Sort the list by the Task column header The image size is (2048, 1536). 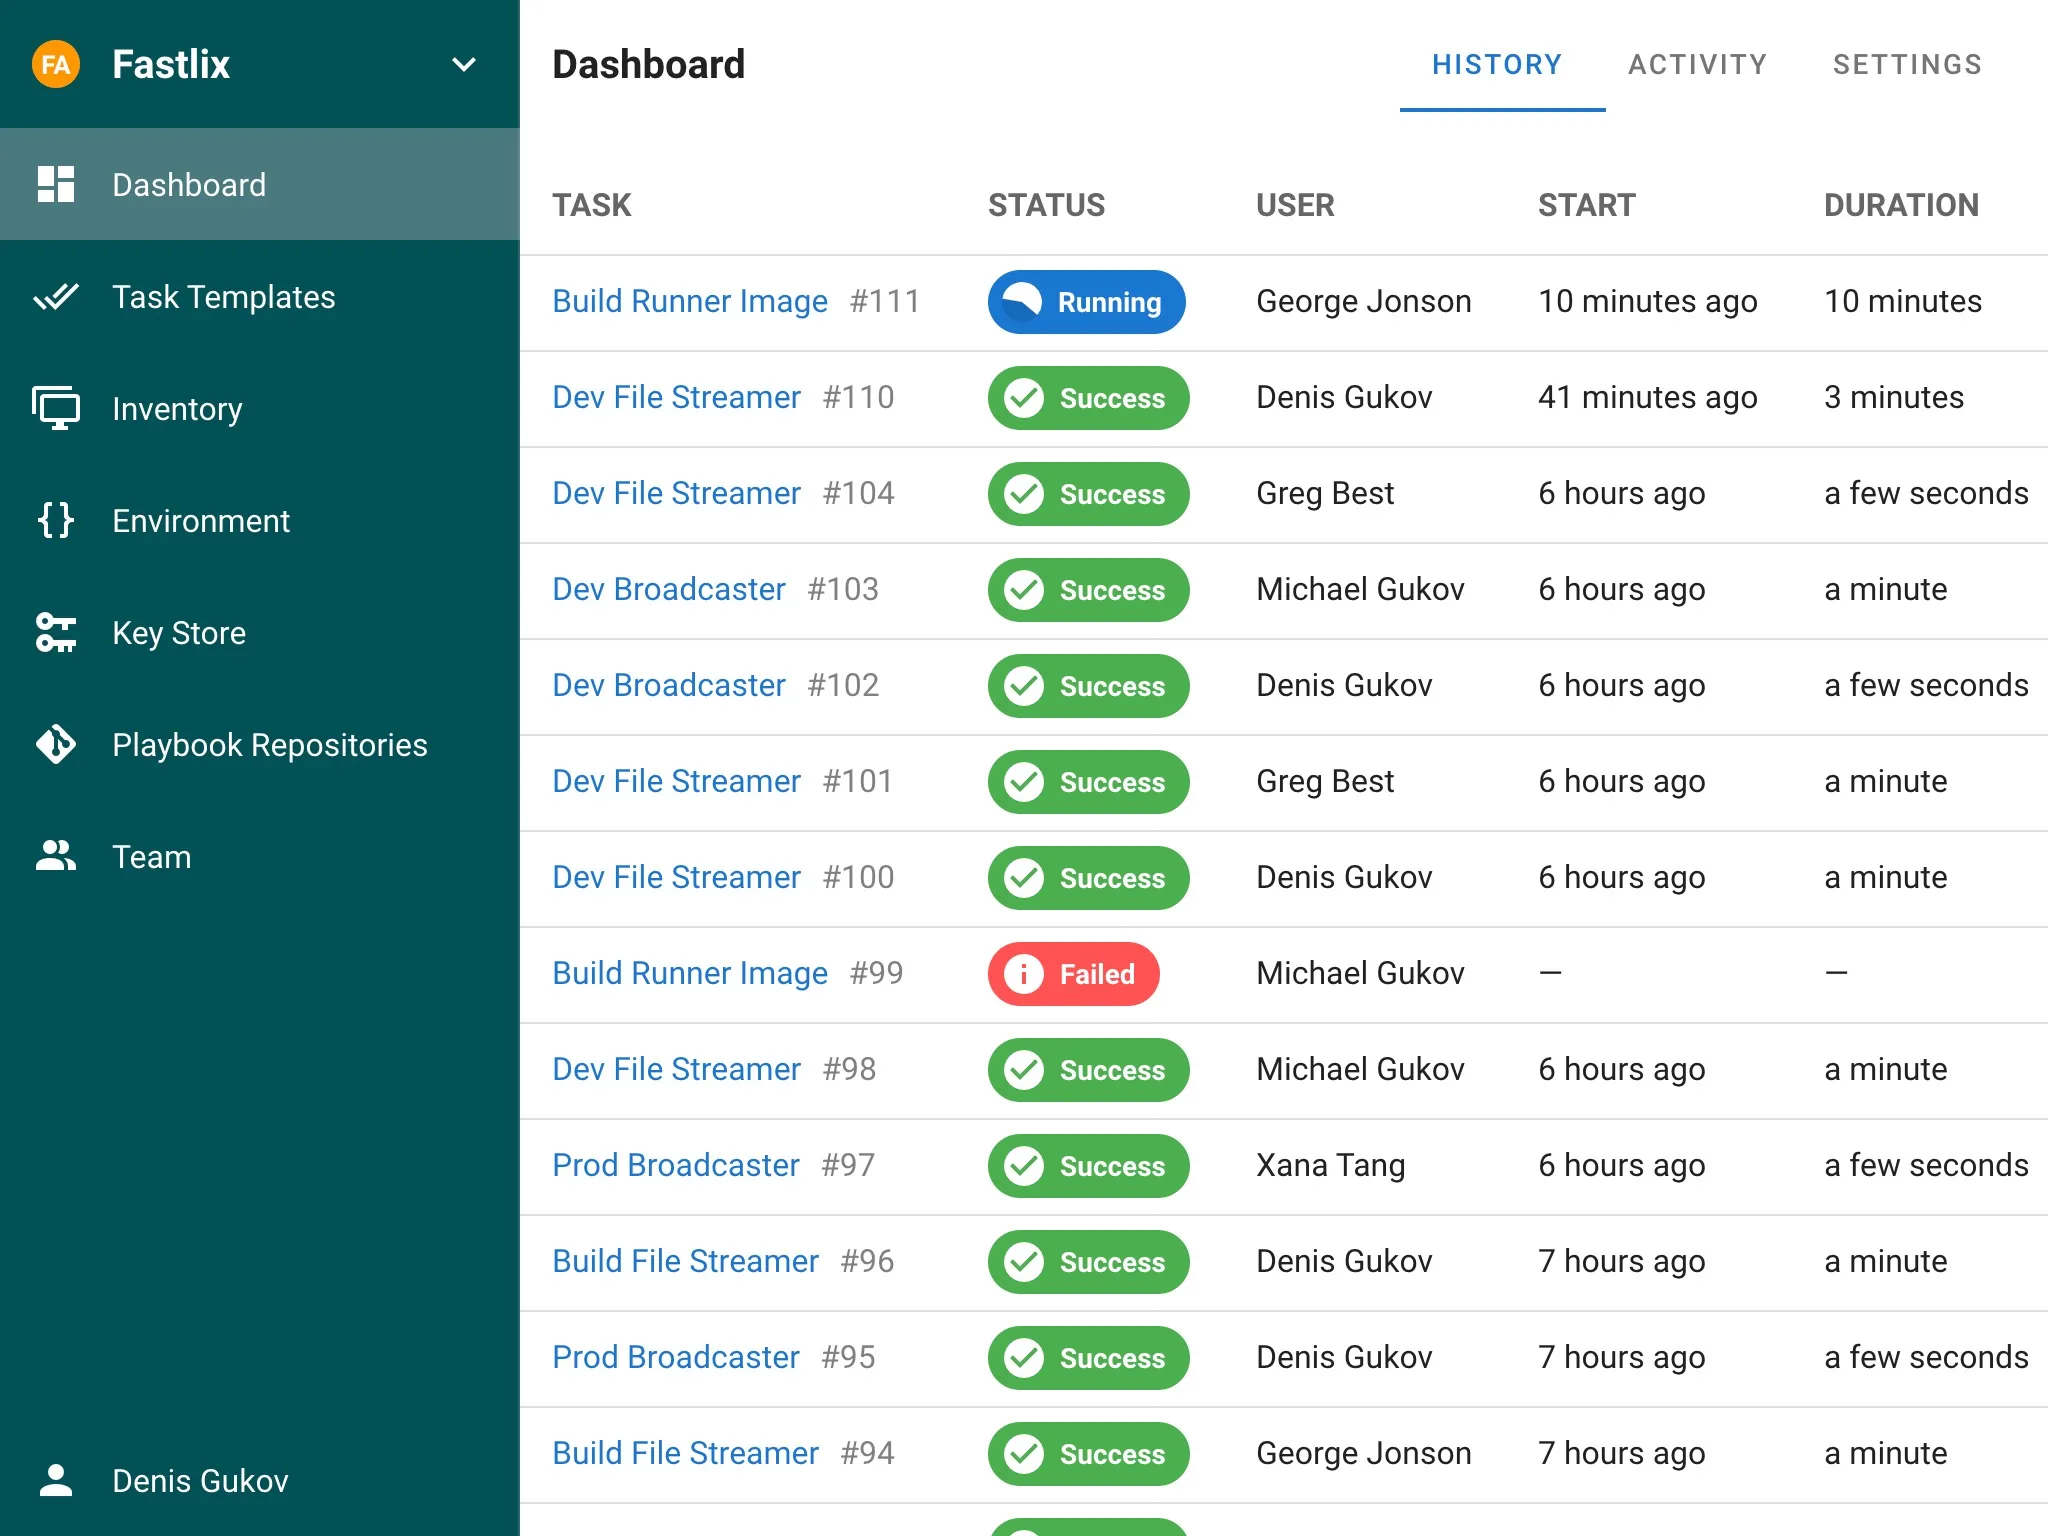(x=592, y=205)
